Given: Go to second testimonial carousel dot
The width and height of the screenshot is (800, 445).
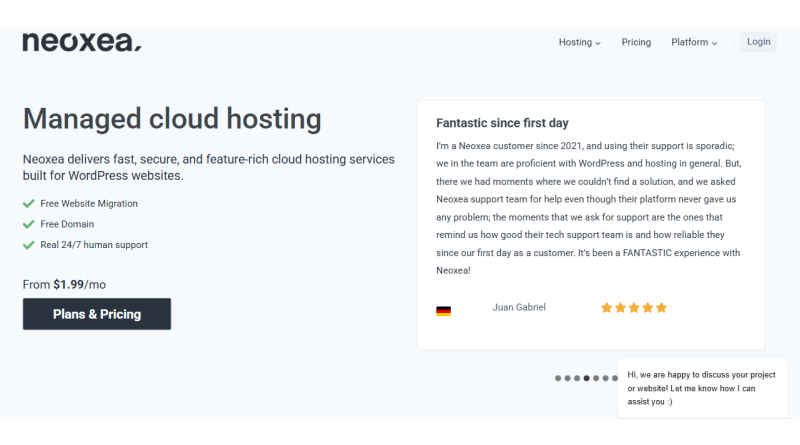Looking at the screenshot, I should (x=567, y=378).
